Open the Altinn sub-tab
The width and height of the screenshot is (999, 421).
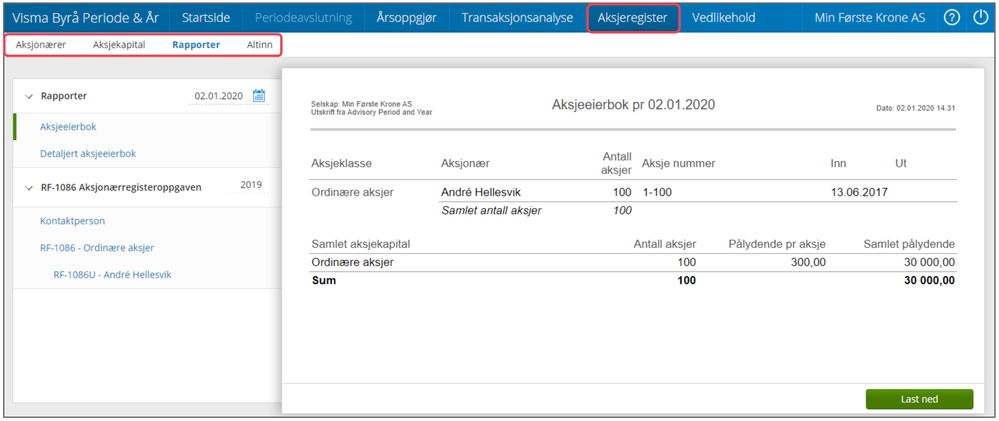(x=259, y=45)
